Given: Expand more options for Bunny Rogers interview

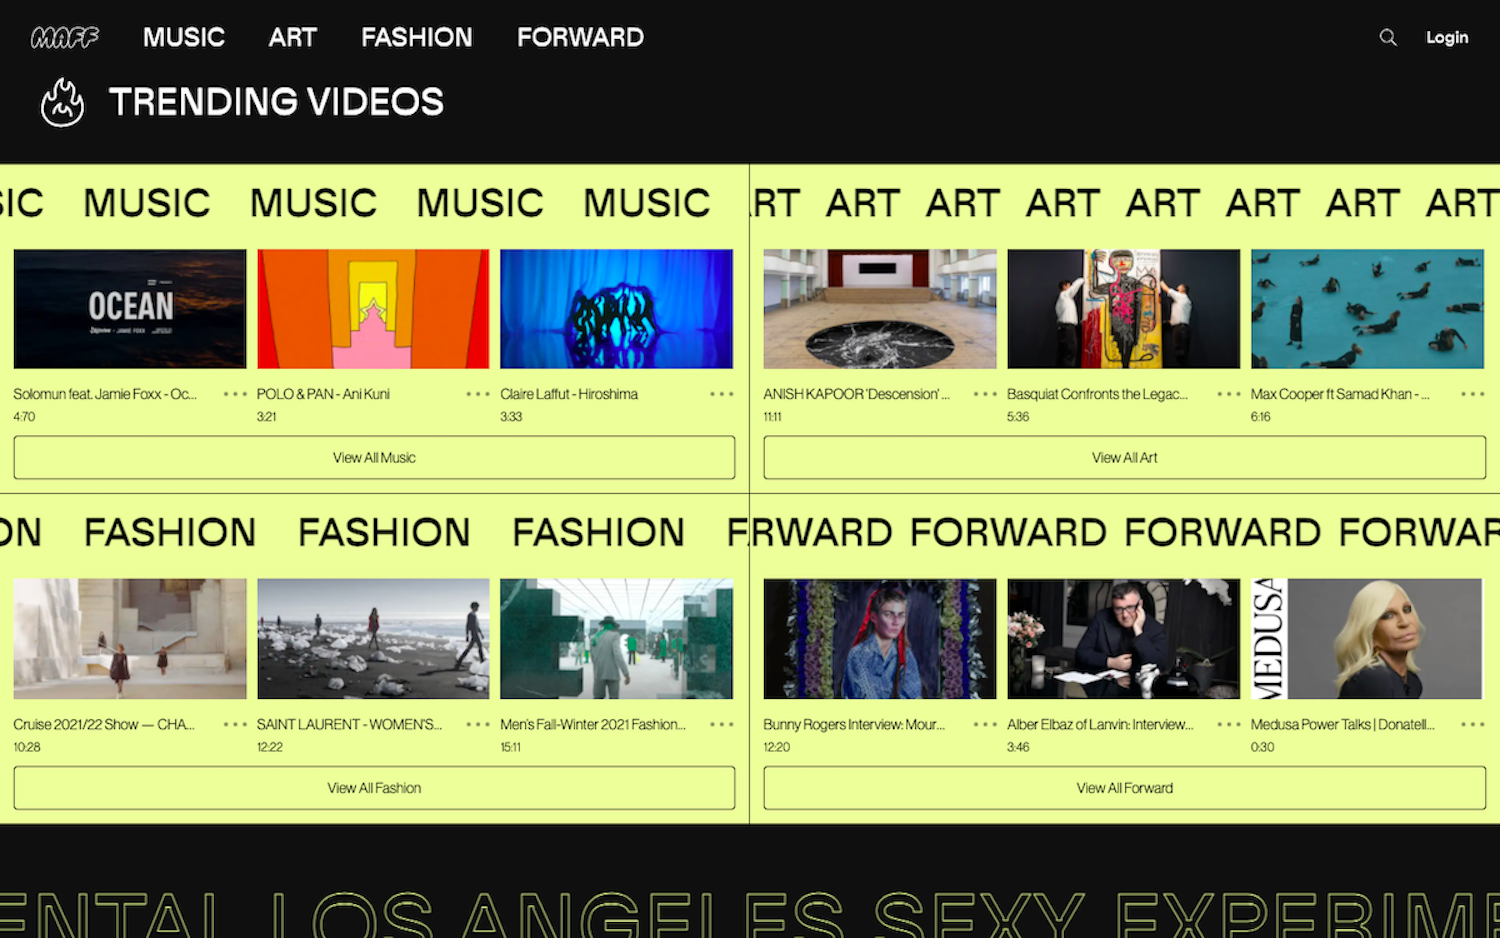Looking at the screenshot, I should click(x=985, y=724).
